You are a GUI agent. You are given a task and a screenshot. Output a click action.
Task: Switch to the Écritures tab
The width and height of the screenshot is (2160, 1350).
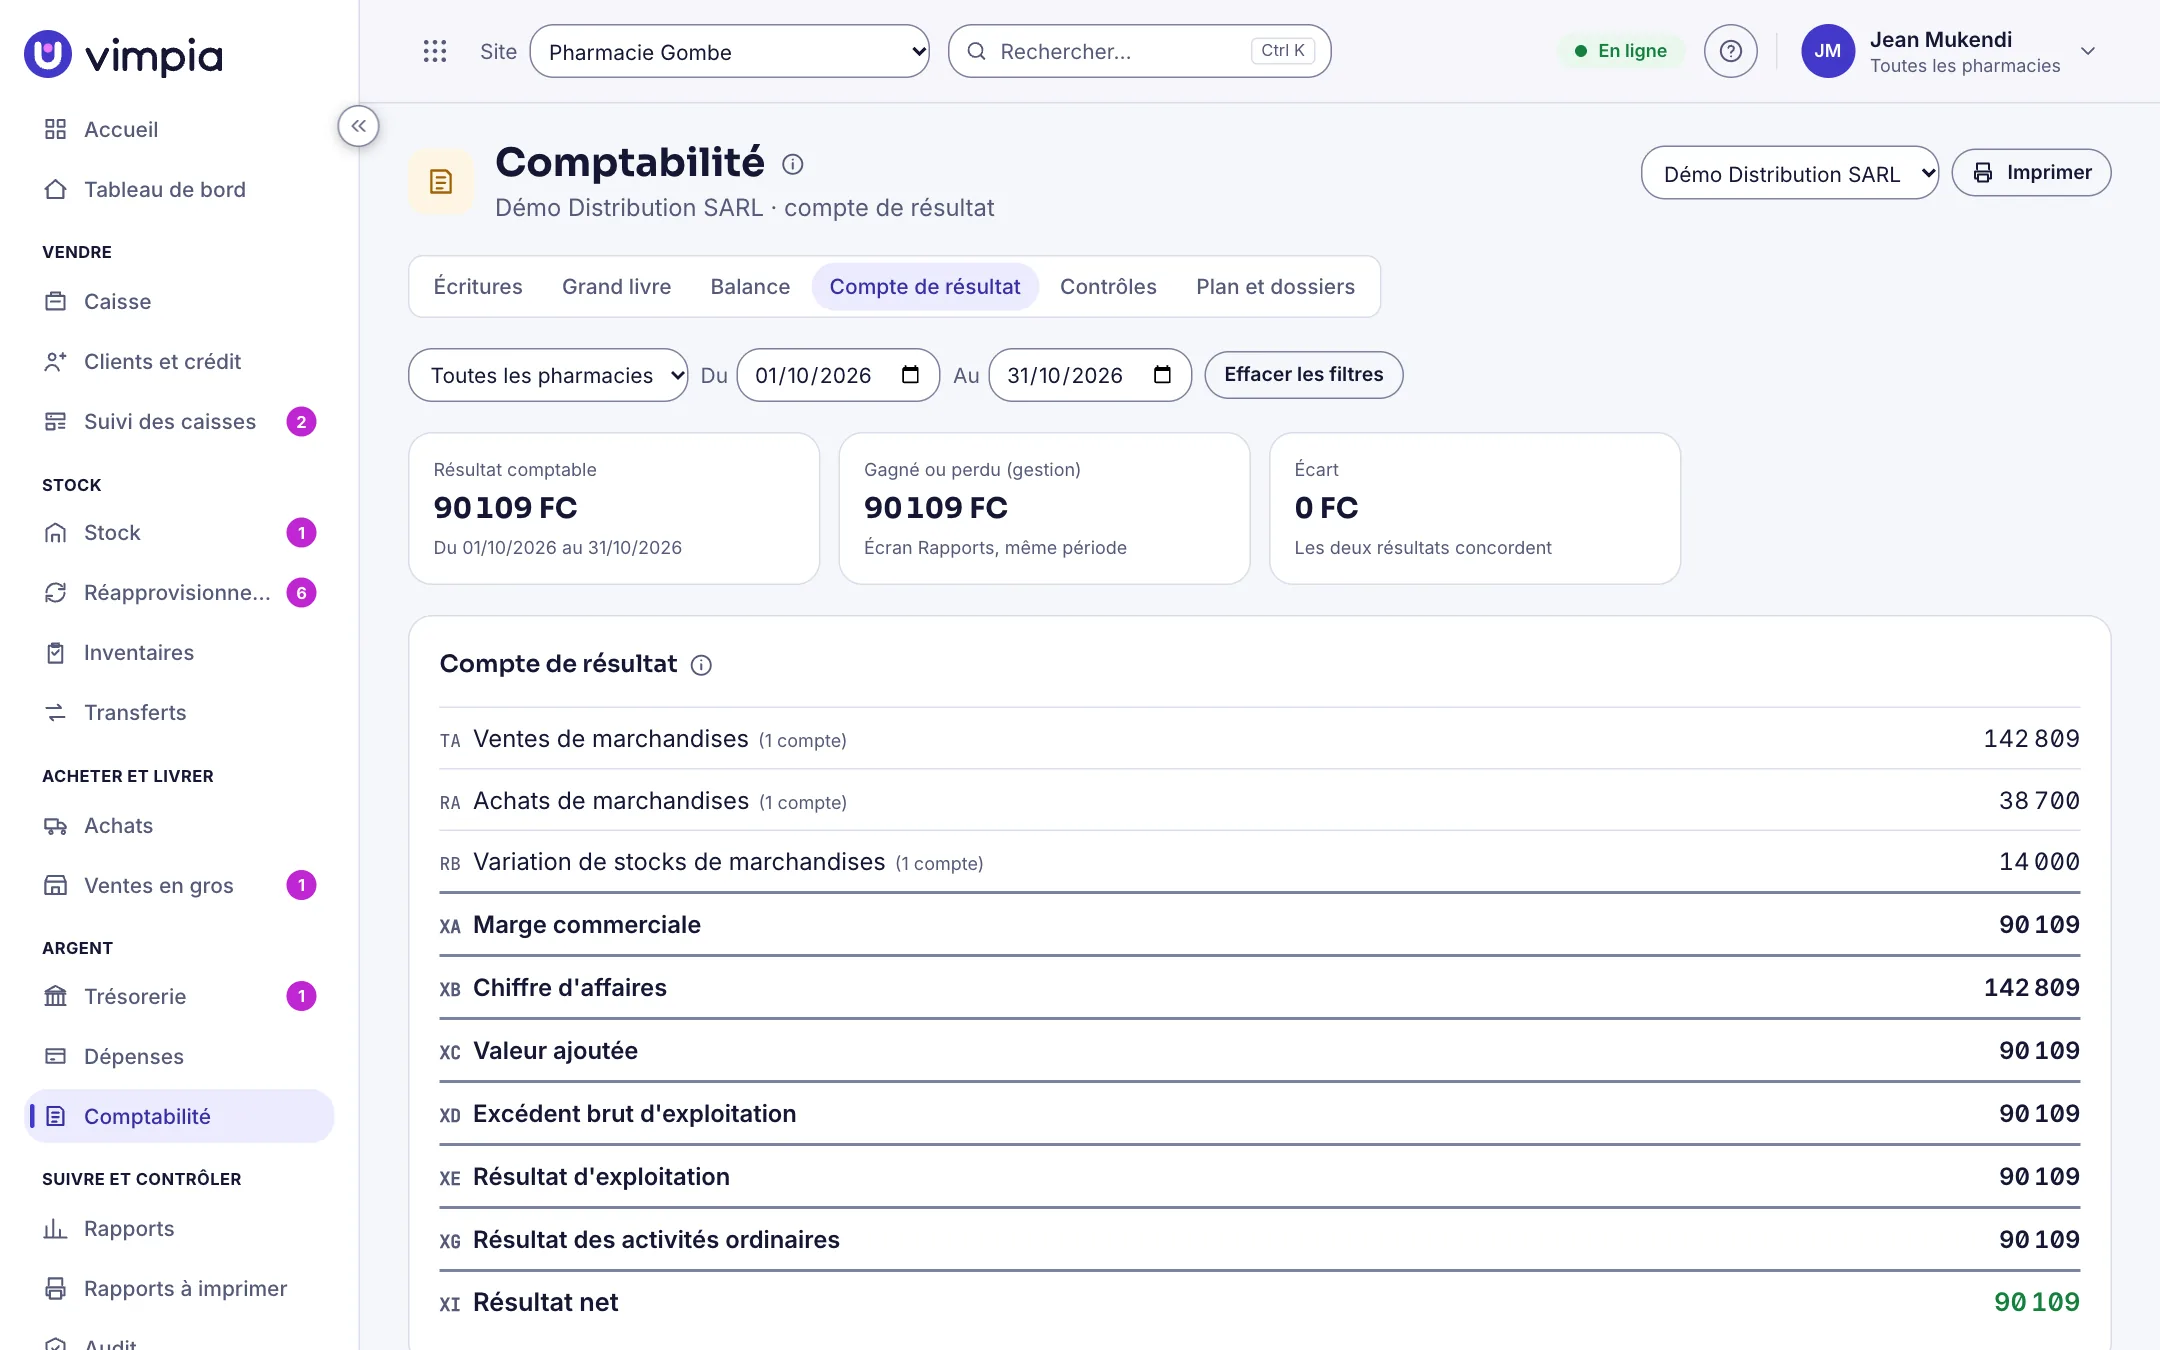[x=477, y=287]
